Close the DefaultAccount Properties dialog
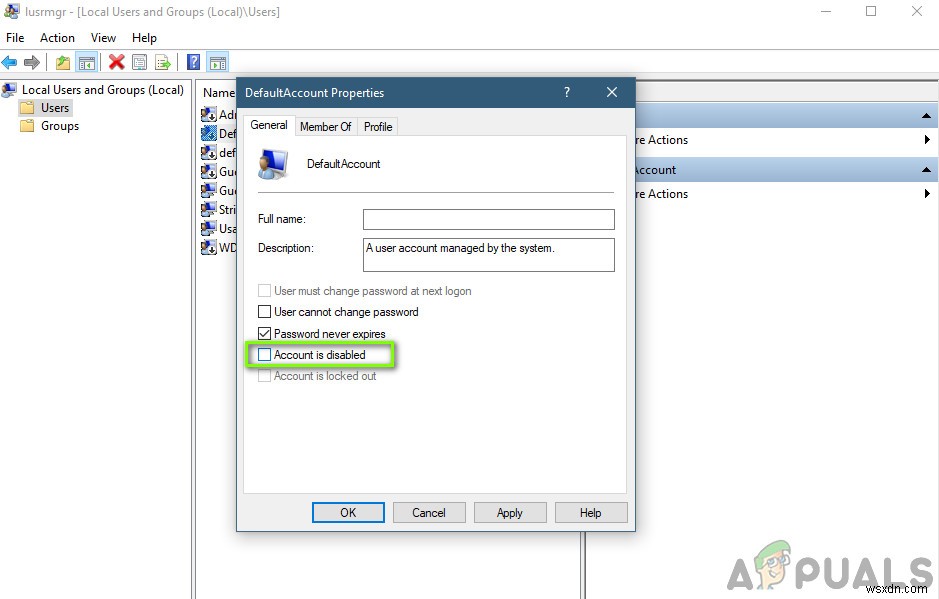Viewport: 939px width, 599px height. click(611, 92)
